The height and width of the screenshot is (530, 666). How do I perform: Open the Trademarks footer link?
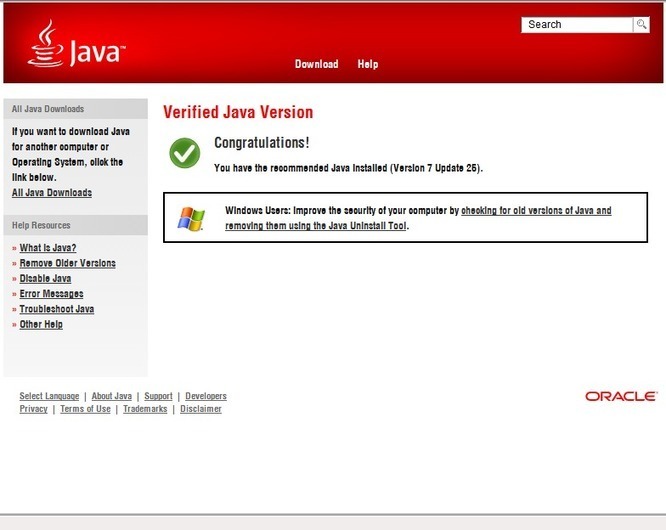point(145,409)
